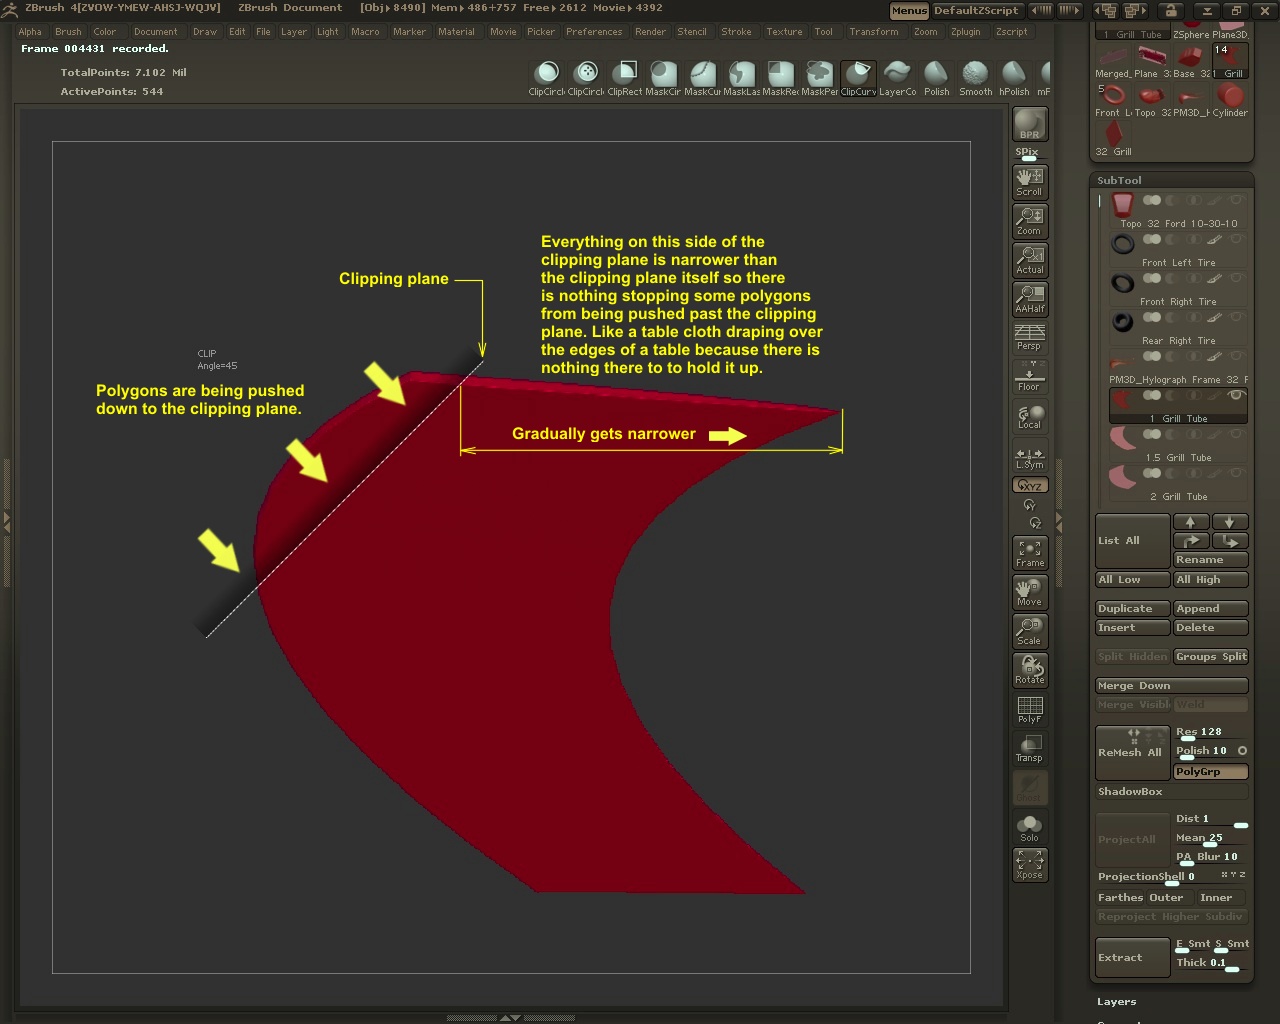Choose the ClipRect brush
This screenshot has width=1280, height=1024.
(625, 76)
